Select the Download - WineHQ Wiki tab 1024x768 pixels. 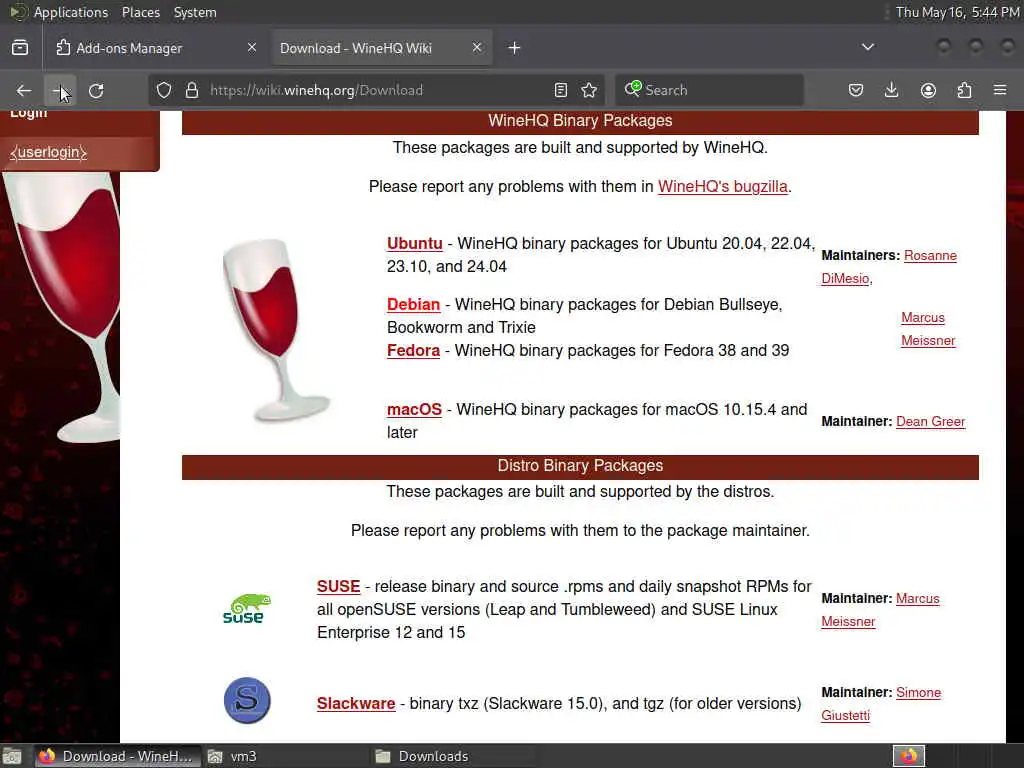pyautogui.click(x=382, y=48)
